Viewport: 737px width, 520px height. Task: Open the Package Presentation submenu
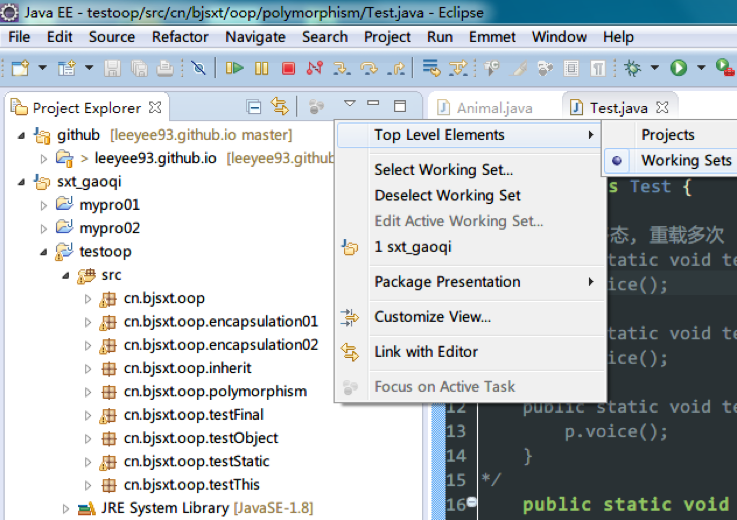click(x=471, y=282)
